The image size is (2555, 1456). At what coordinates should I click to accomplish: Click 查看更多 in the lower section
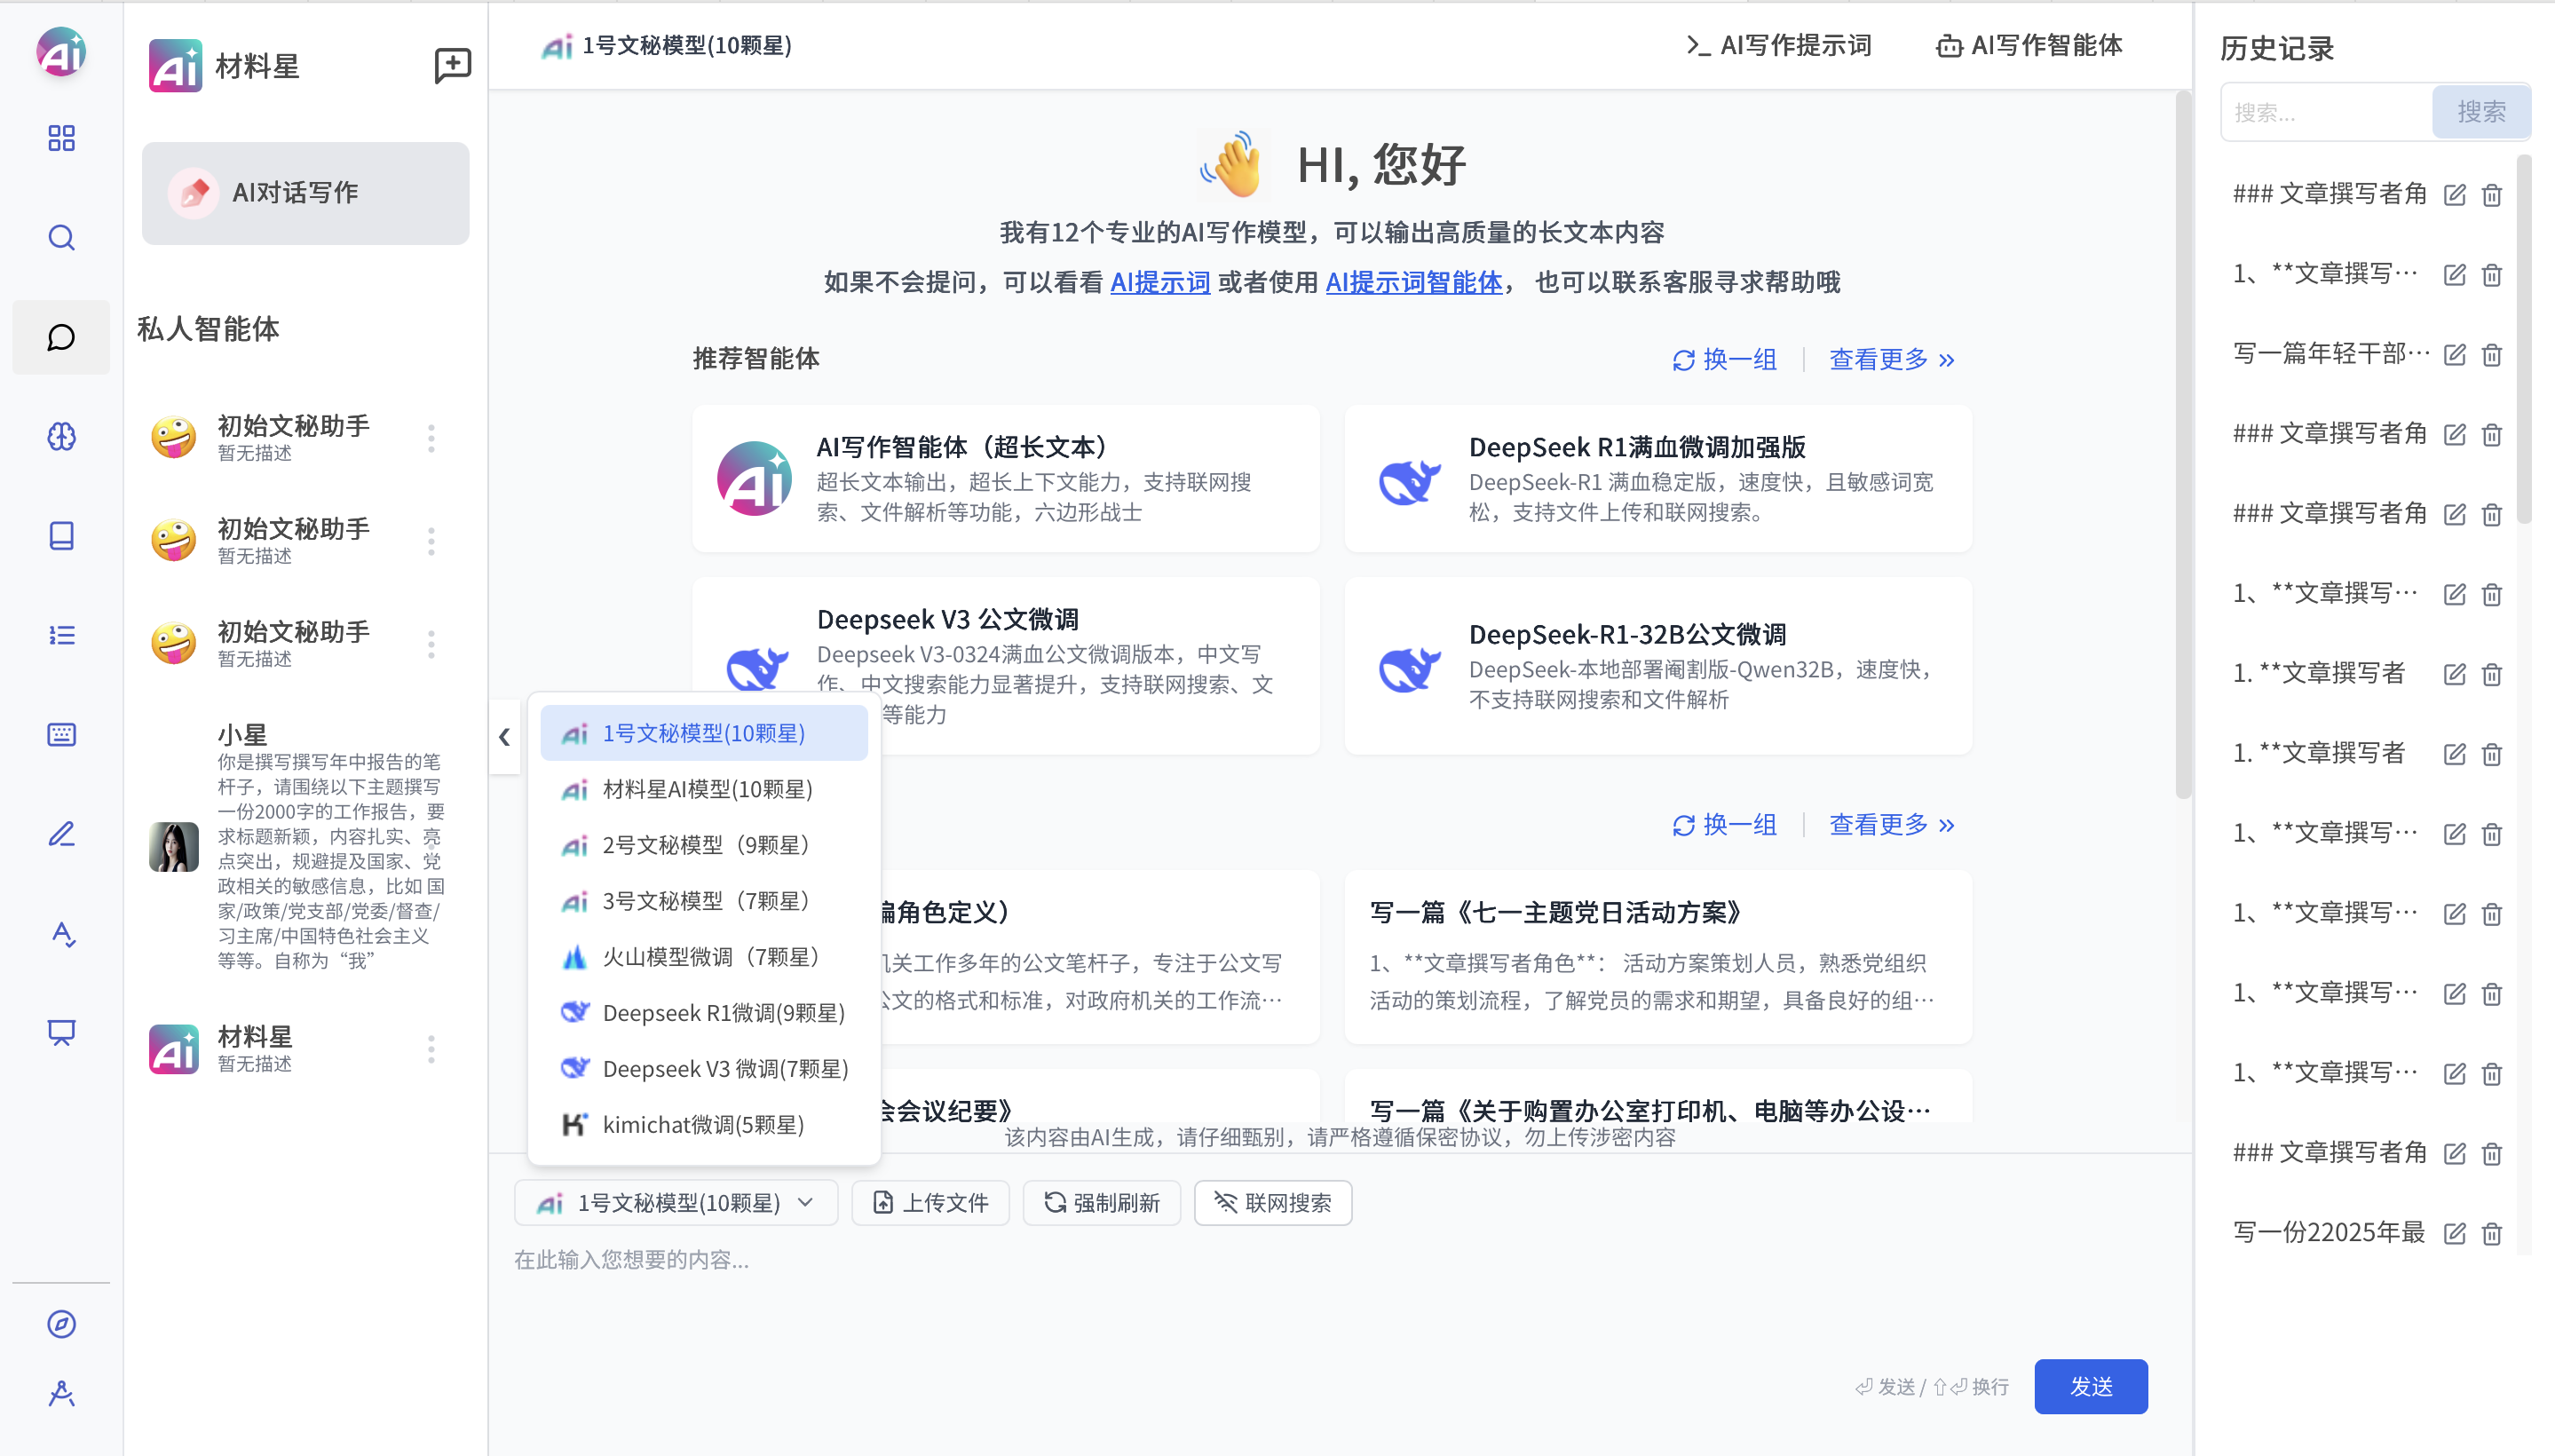[x=1892, y=825]
